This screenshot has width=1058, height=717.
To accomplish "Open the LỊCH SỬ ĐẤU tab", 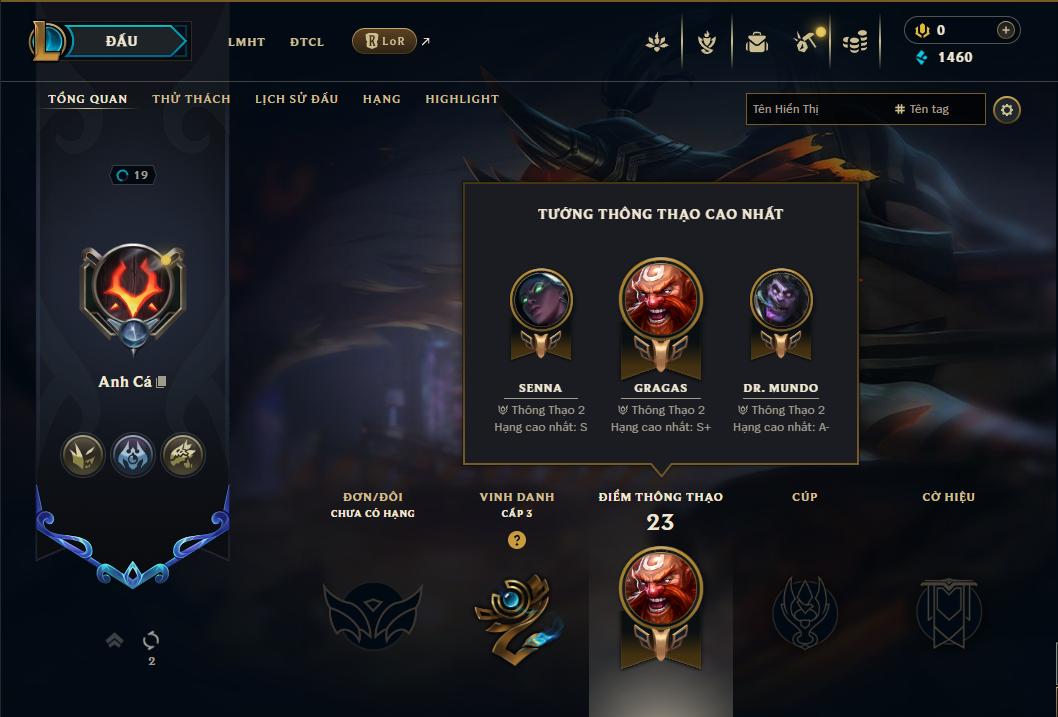I will coord(296,99).
